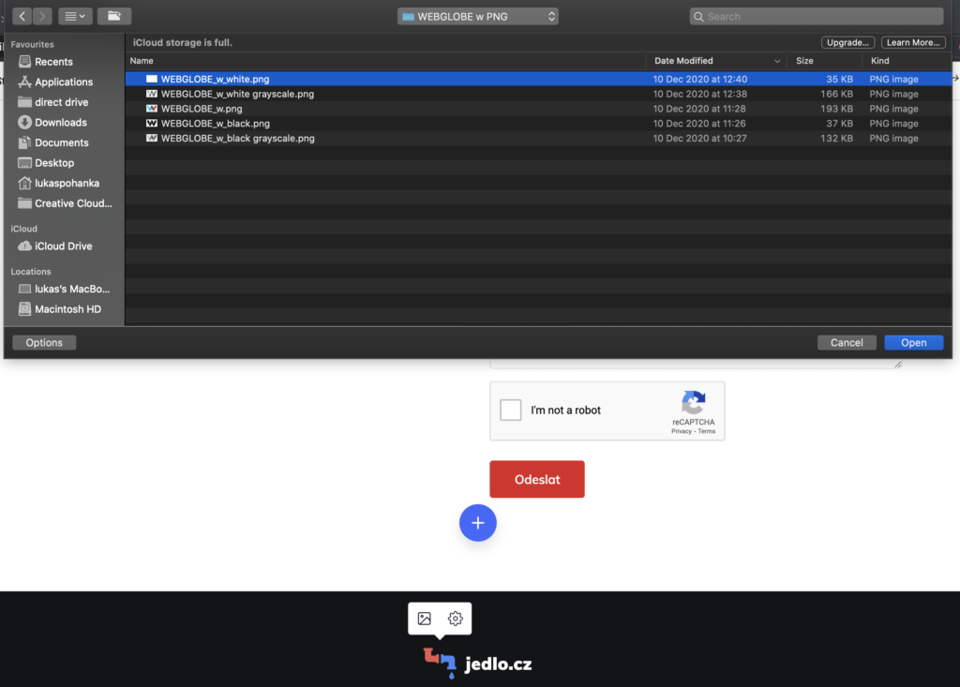Select WEBGLOBE_w_black grayscale.png file
Image resolution: width=960 pixels, height=687 pixels.
(539, 138)
